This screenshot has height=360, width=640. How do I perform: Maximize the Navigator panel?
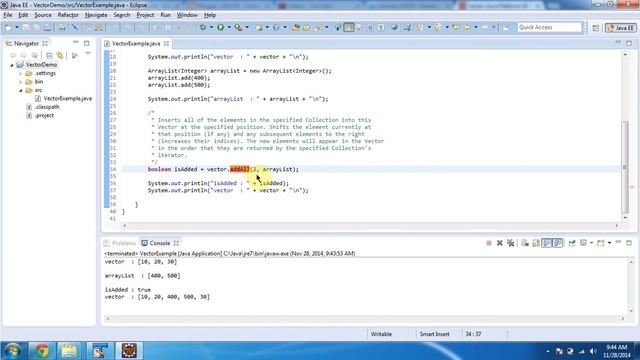click(x=87, y=43)
